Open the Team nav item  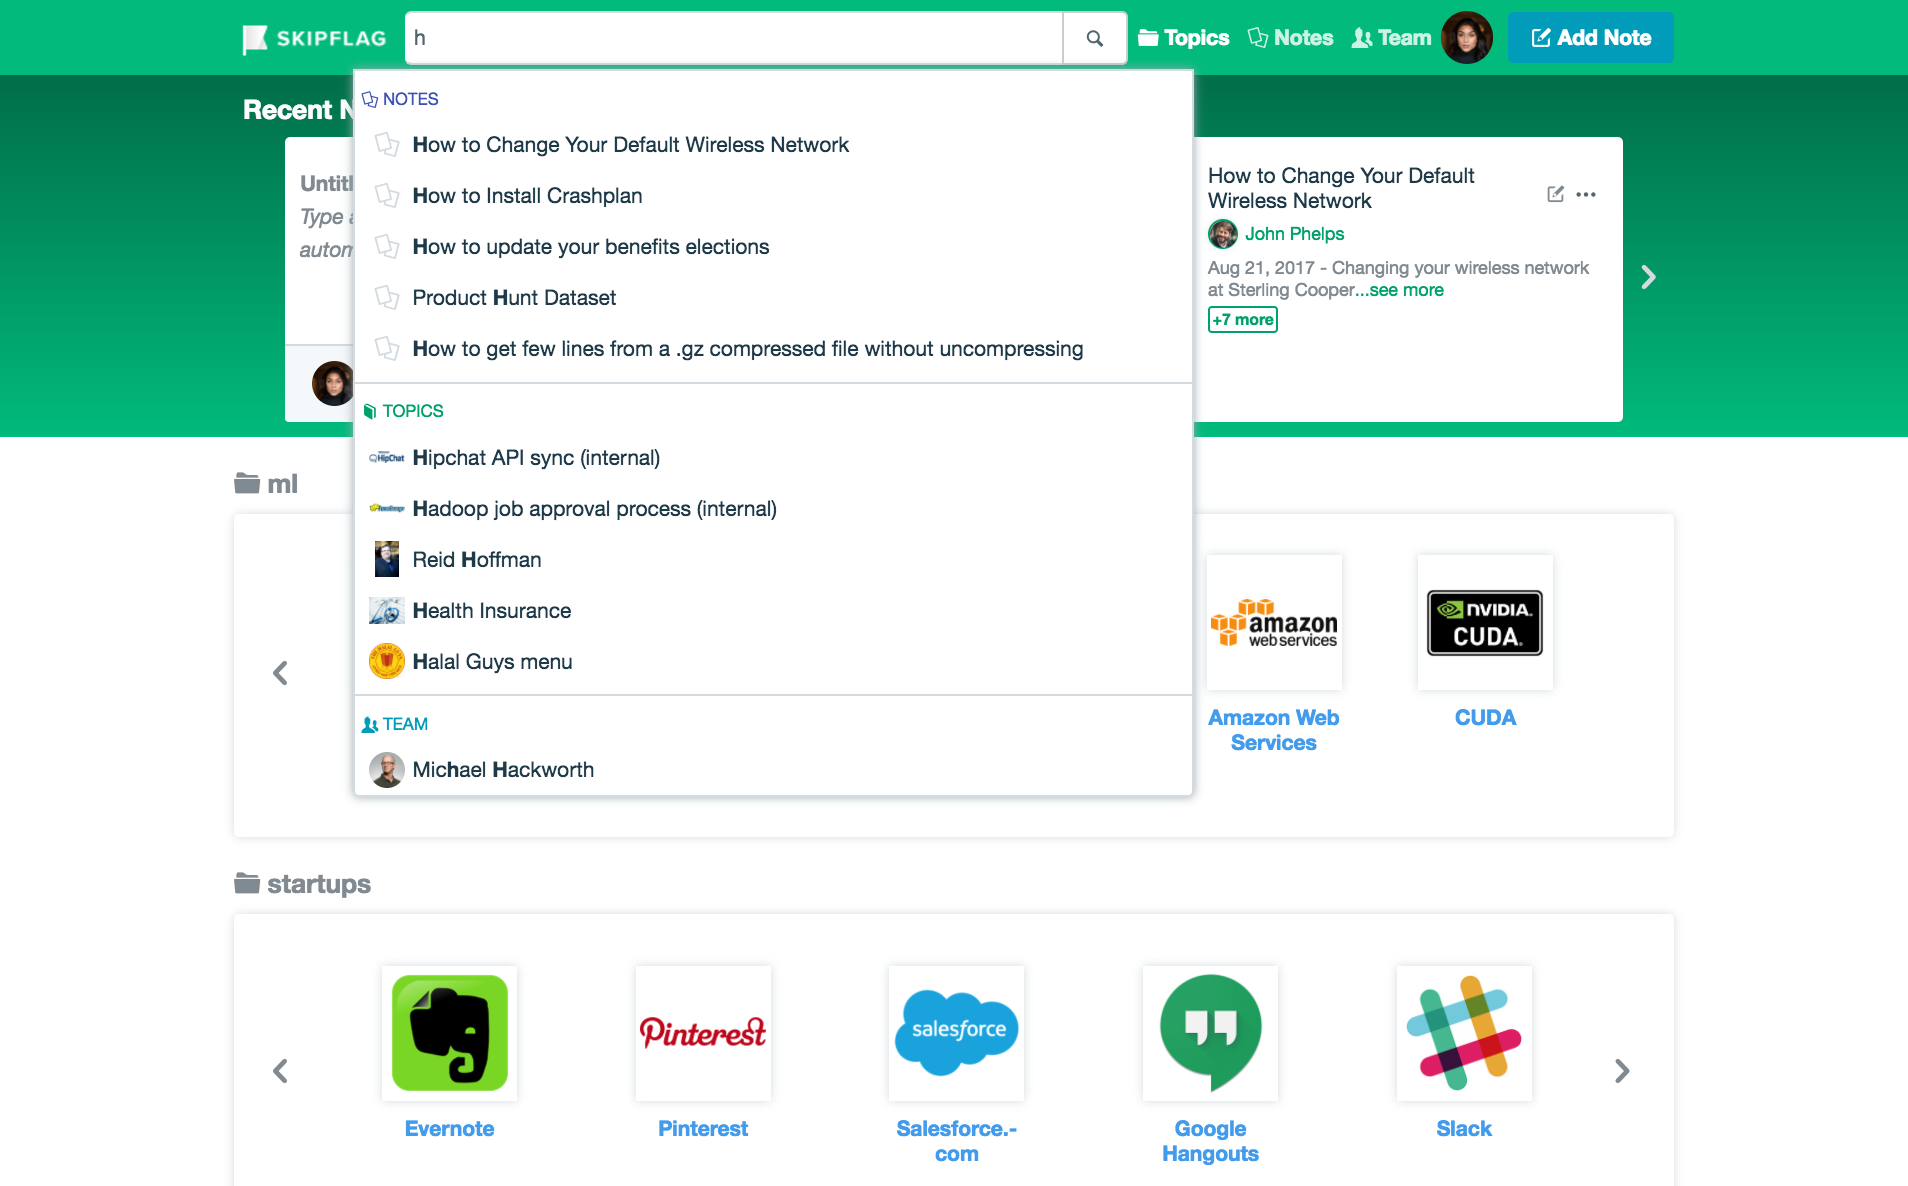click(x=1391, y=38)
